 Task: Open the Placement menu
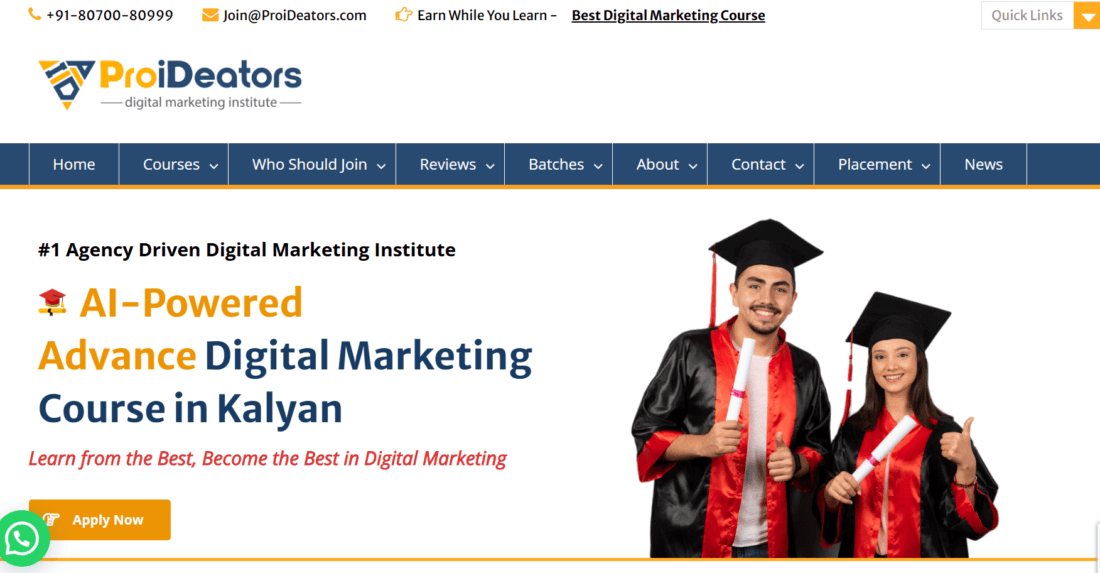pyautogui.click(x=877, y=165)
